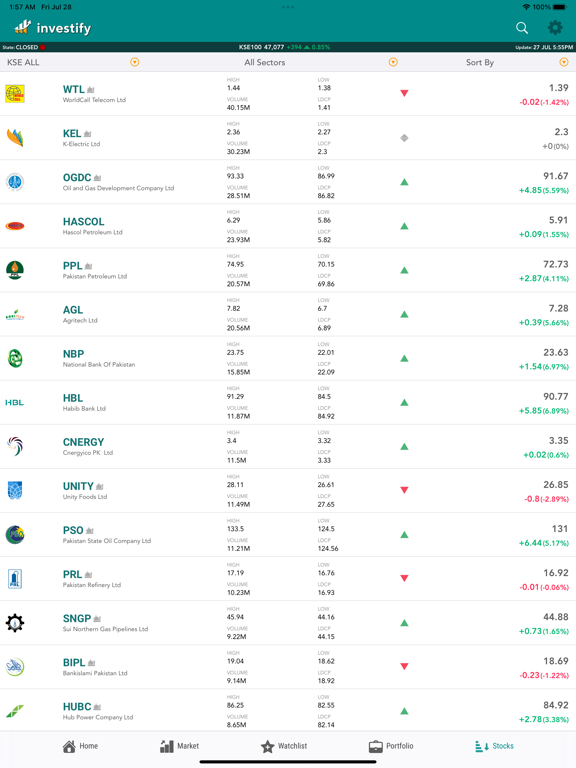
Task: Open the settings gear icon
Action: (555, 27)
